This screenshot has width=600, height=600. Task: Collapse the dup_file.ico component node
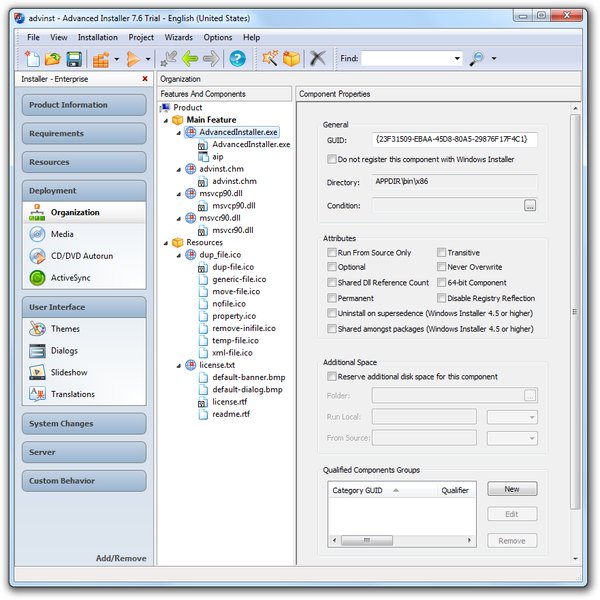pyautogui.click(x=179, y=255)
